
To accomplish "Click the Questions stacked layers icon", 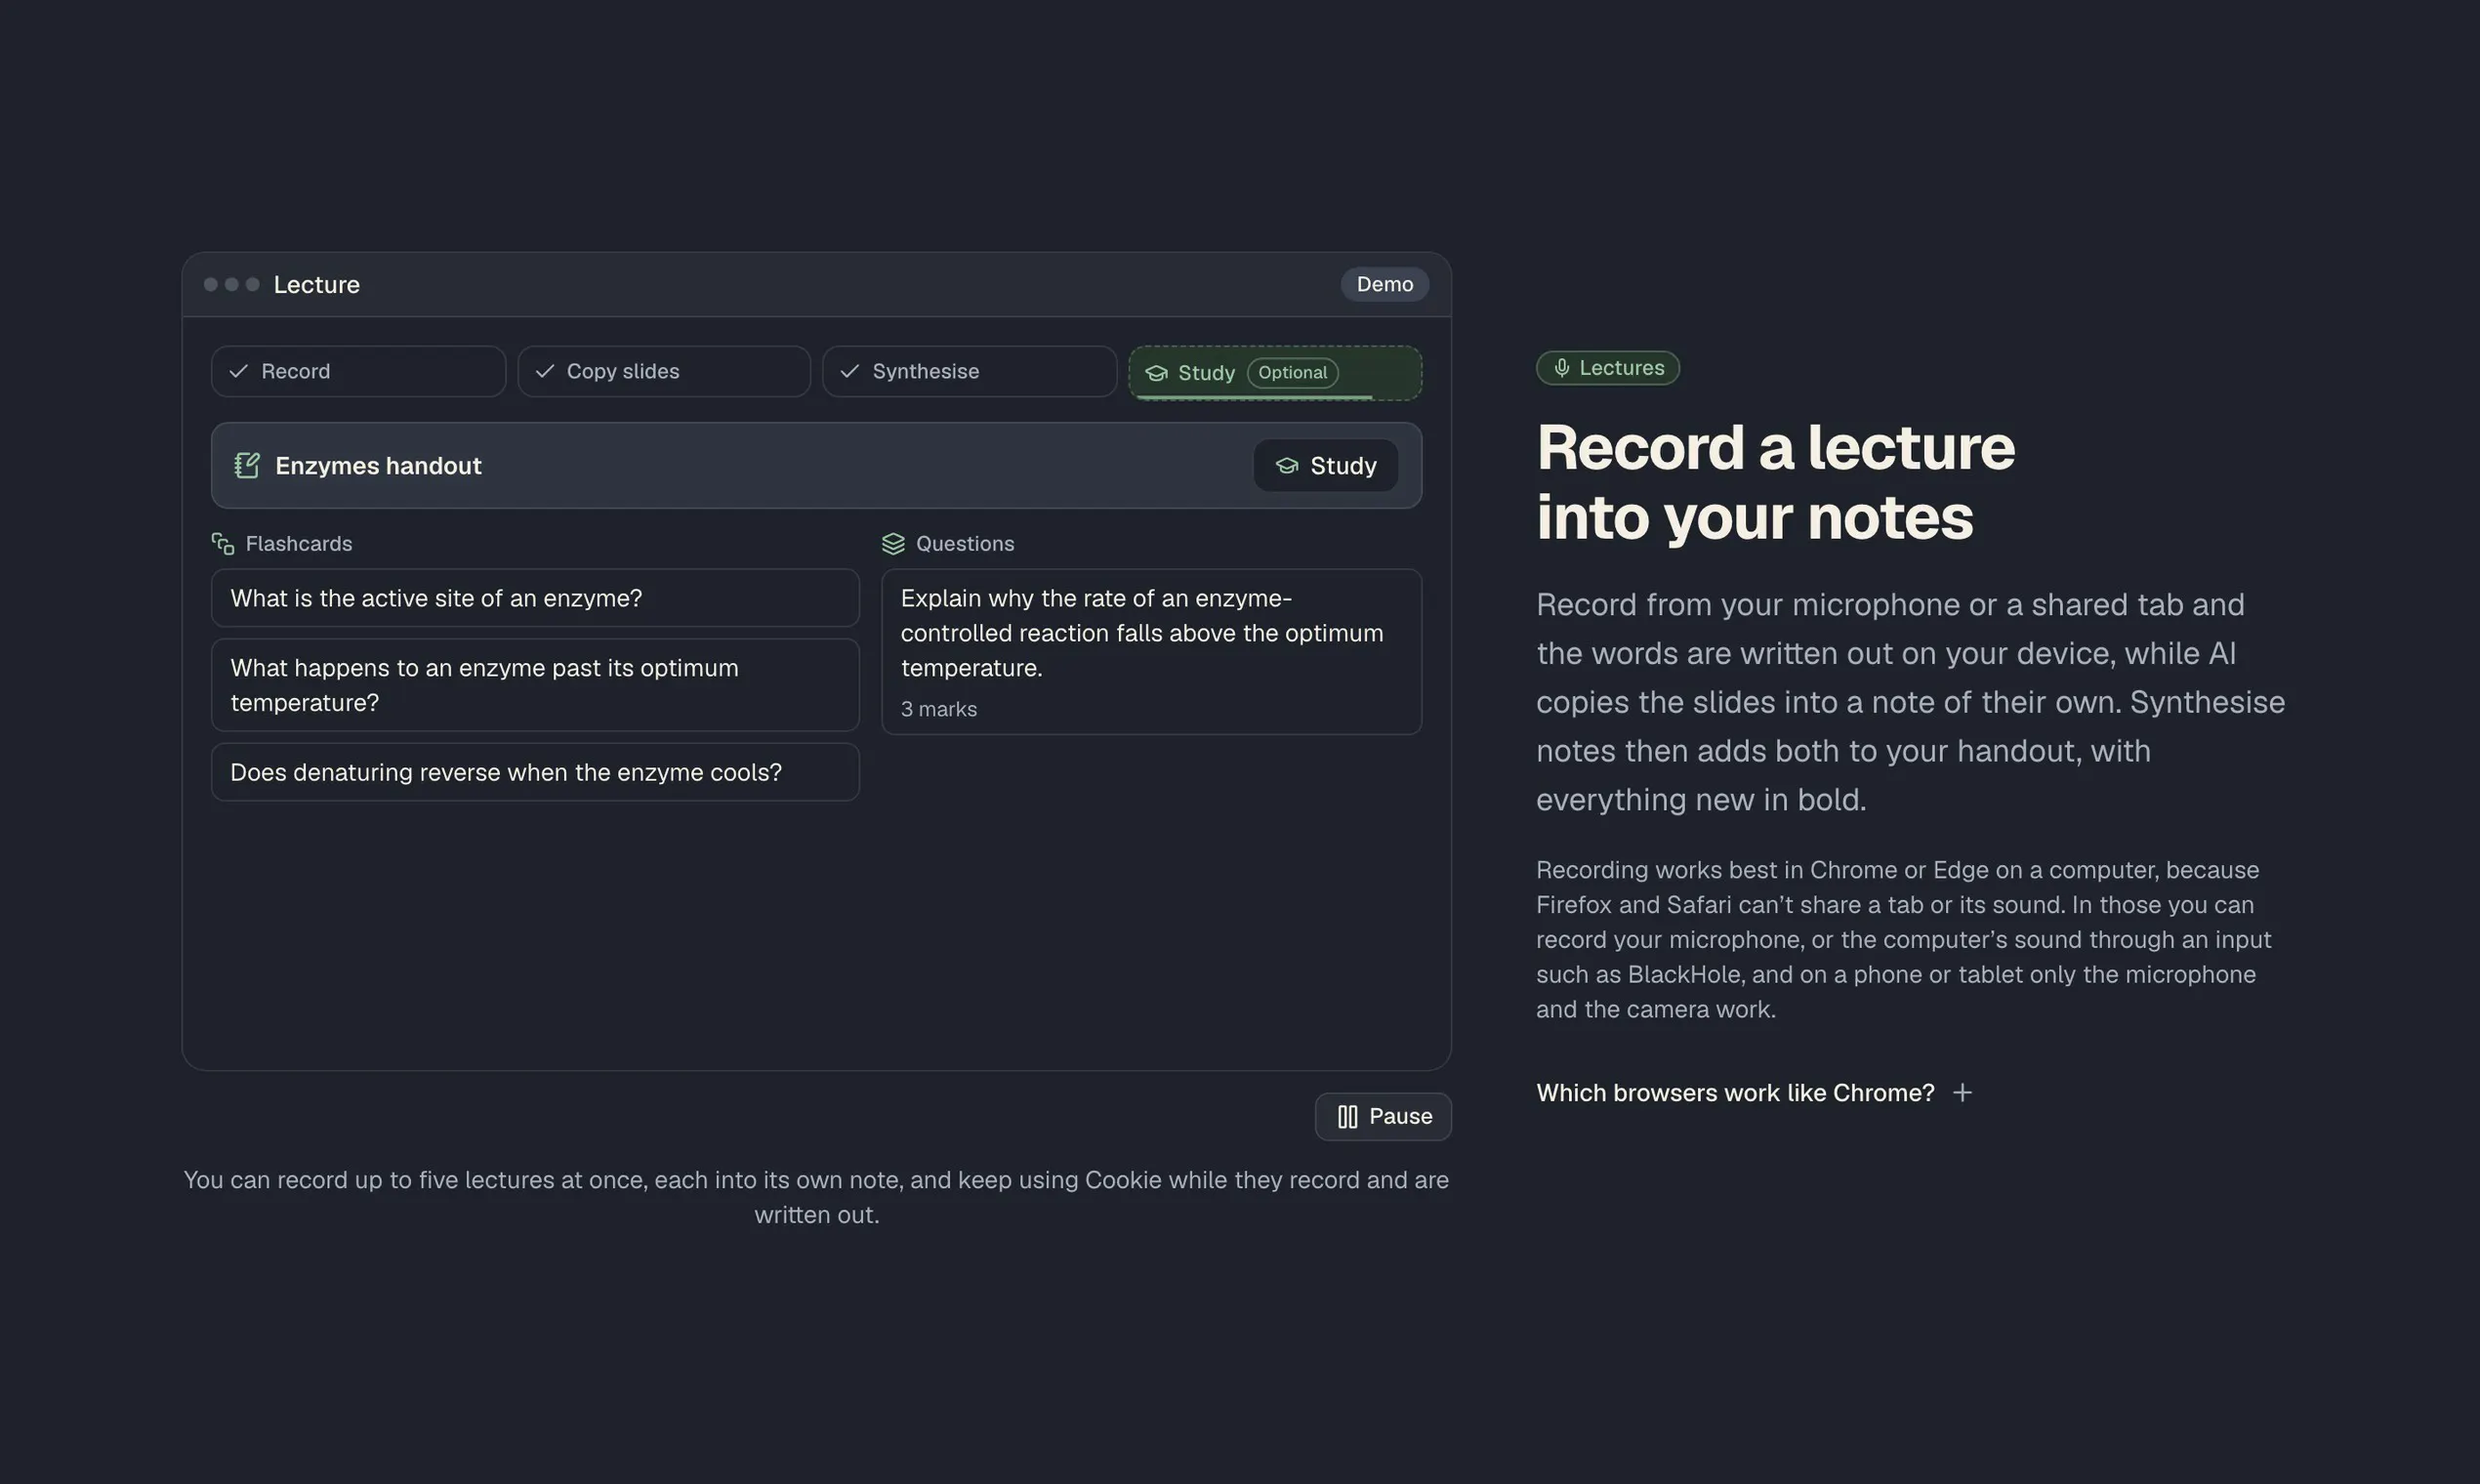I will tap(893, 543).
